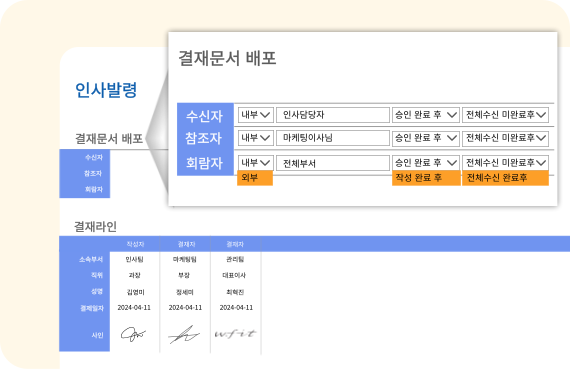Select the 작성 완료 후 option

pos(426,178)
